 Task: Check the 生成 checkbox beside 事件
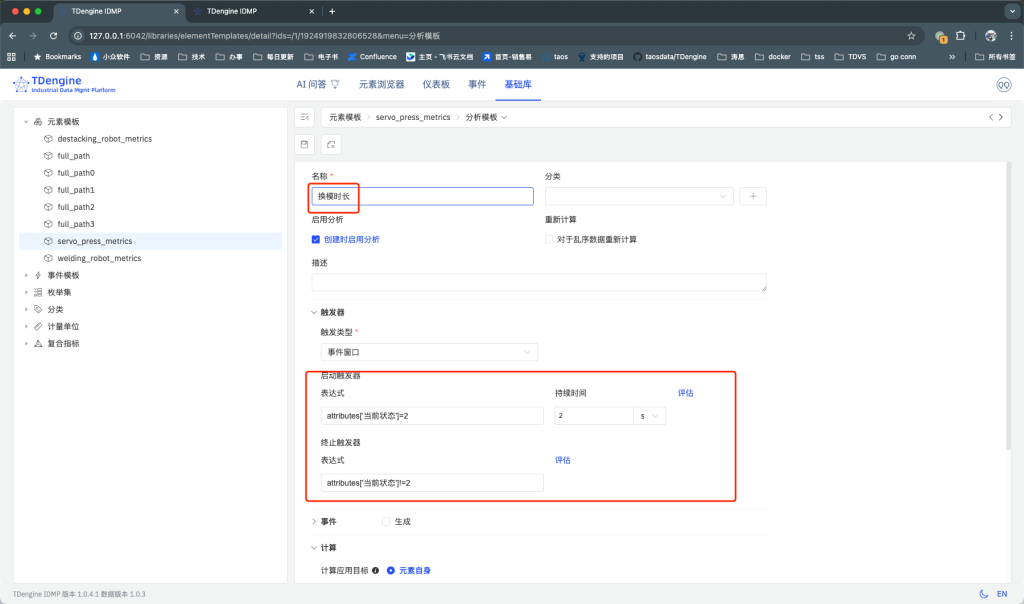point(387,520)
